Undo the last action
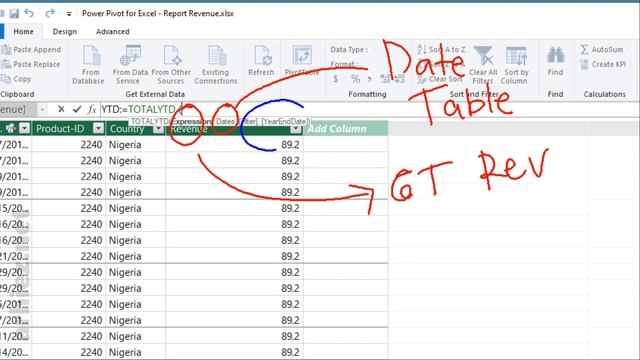 [x=29, y=13]
